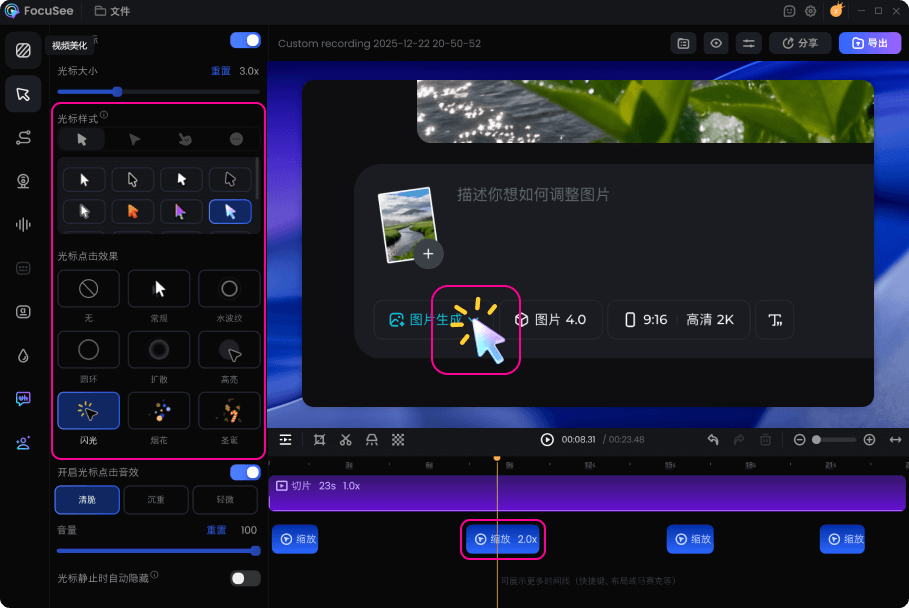Switch to the round dot cursor style tab
The height and width of the screenshot is (608, 909).
(236, 139)
